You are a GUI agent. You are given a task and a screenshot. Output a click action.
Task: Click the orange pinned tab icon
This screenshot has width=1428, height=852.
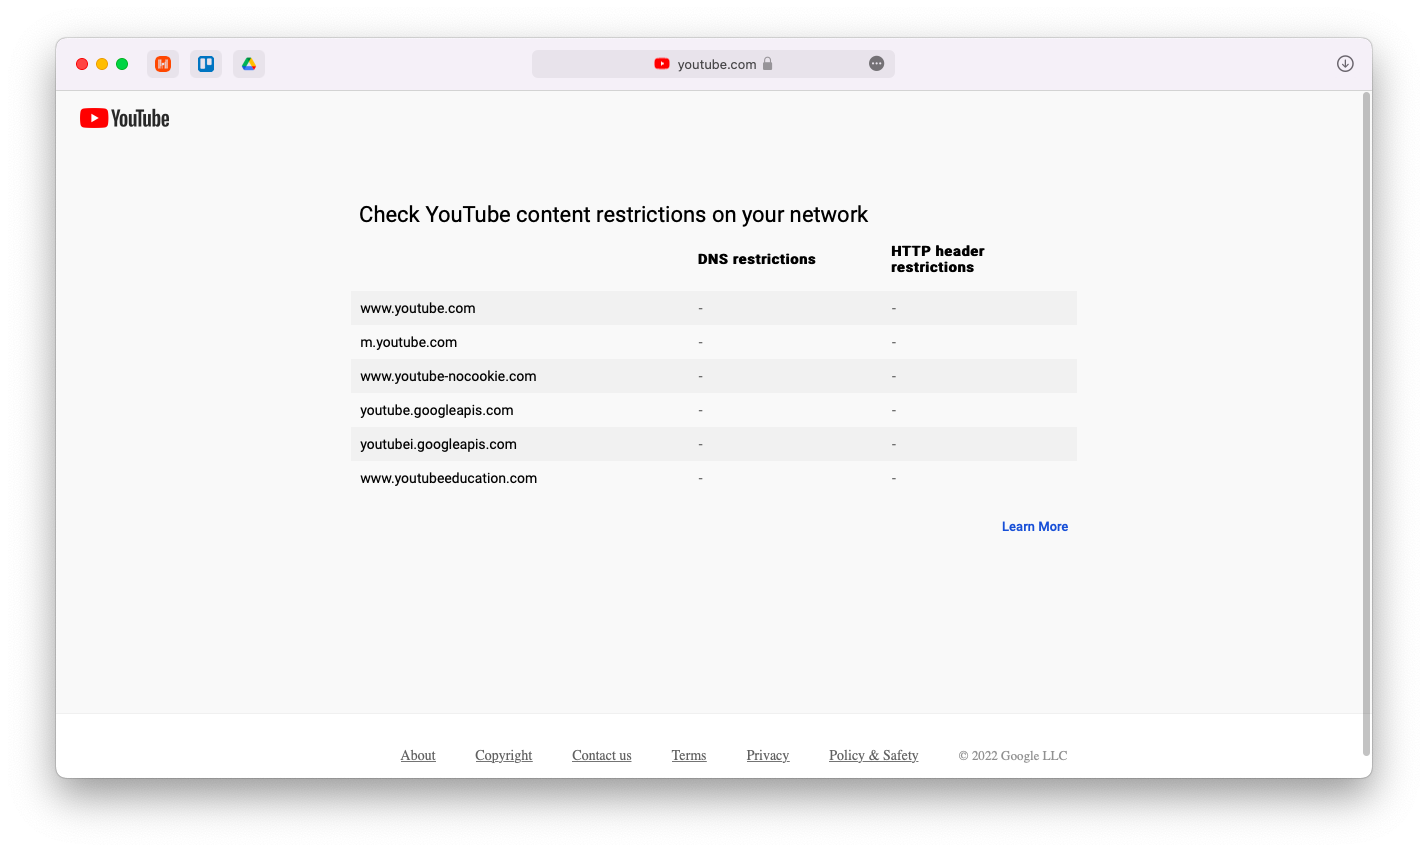(x=162, y=63)
